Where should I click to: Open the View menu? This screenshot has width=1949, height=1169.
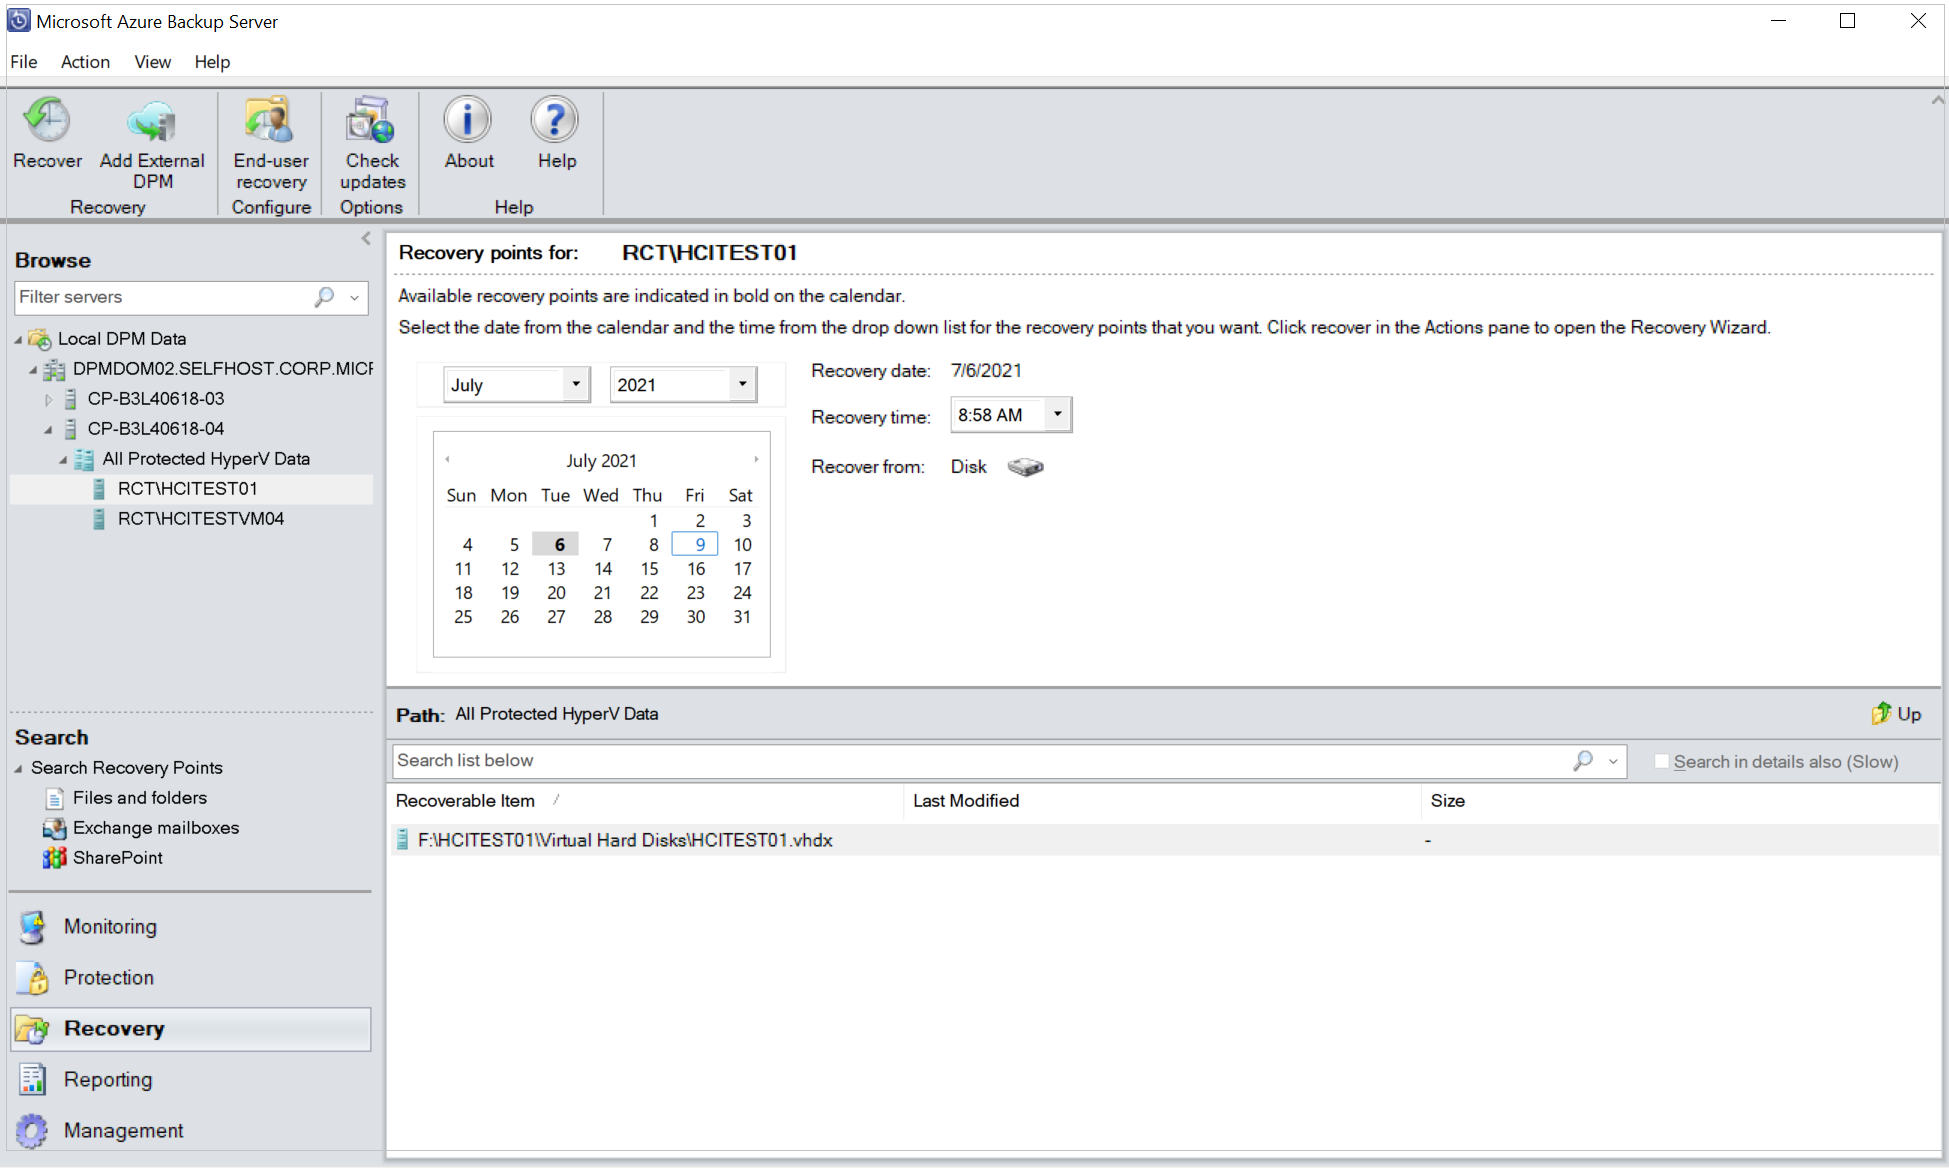(x=149, y=61)
